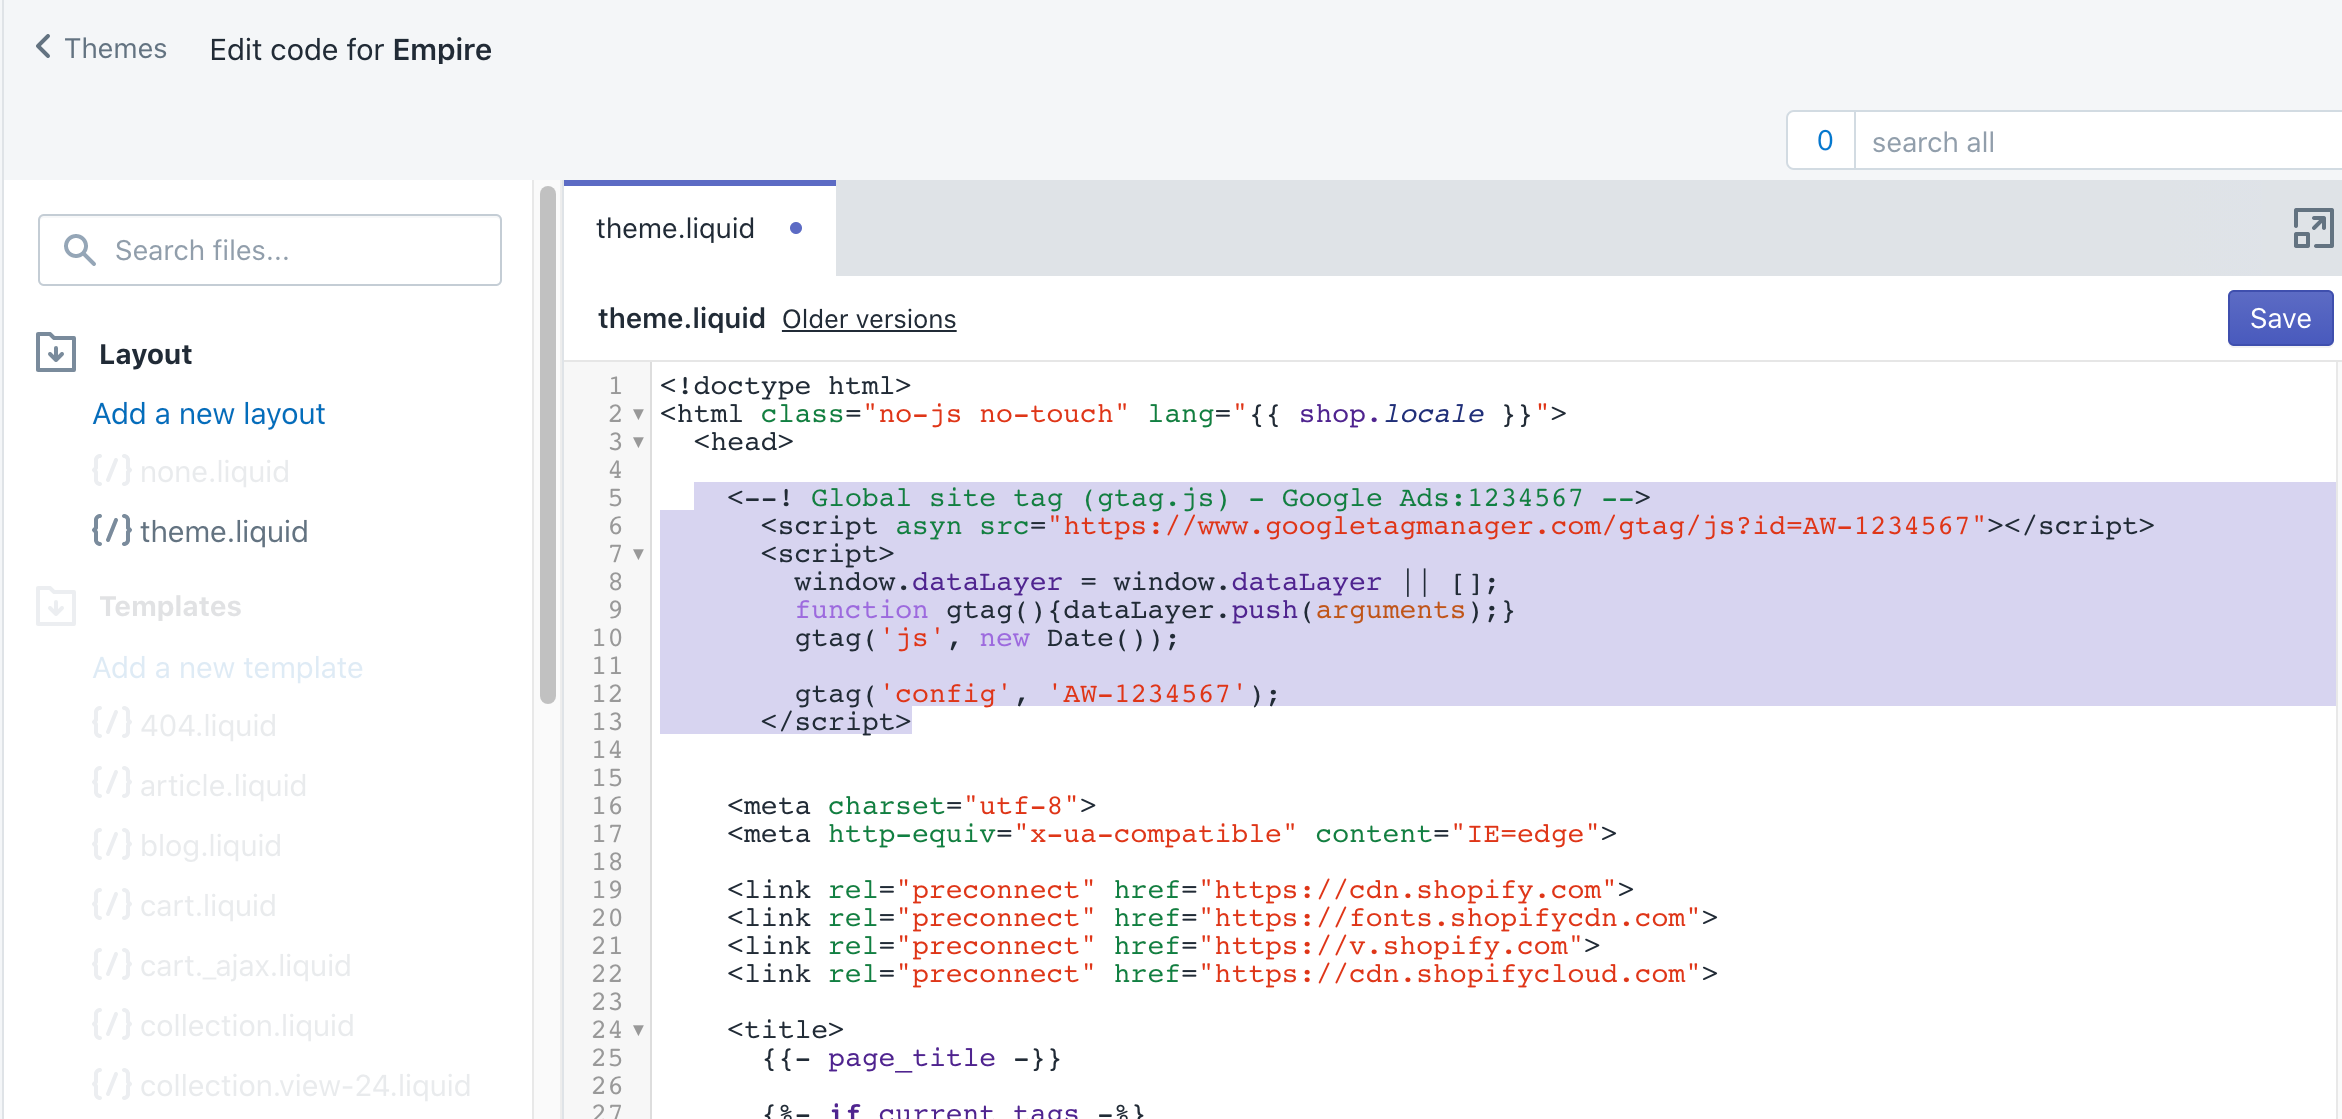Screen dimensions: 2342x1119
Task: Click the file icon next to article.liquid
Action: [111, 784]
